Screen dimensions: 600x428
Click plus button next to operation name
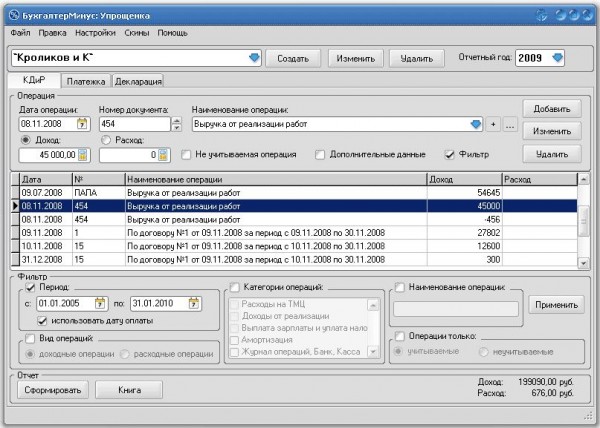click(x=492, y=125)
